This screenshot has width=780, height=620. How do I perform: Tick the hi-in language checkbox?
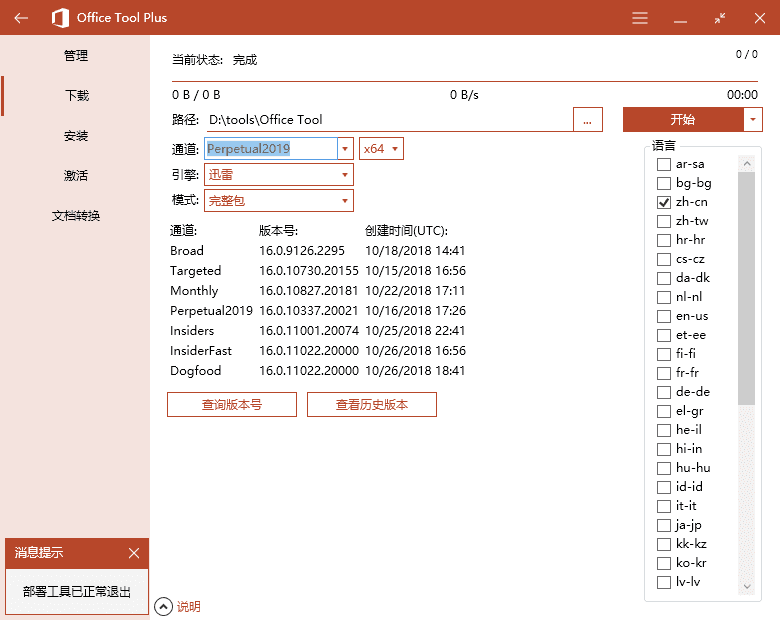coord(664,449)
